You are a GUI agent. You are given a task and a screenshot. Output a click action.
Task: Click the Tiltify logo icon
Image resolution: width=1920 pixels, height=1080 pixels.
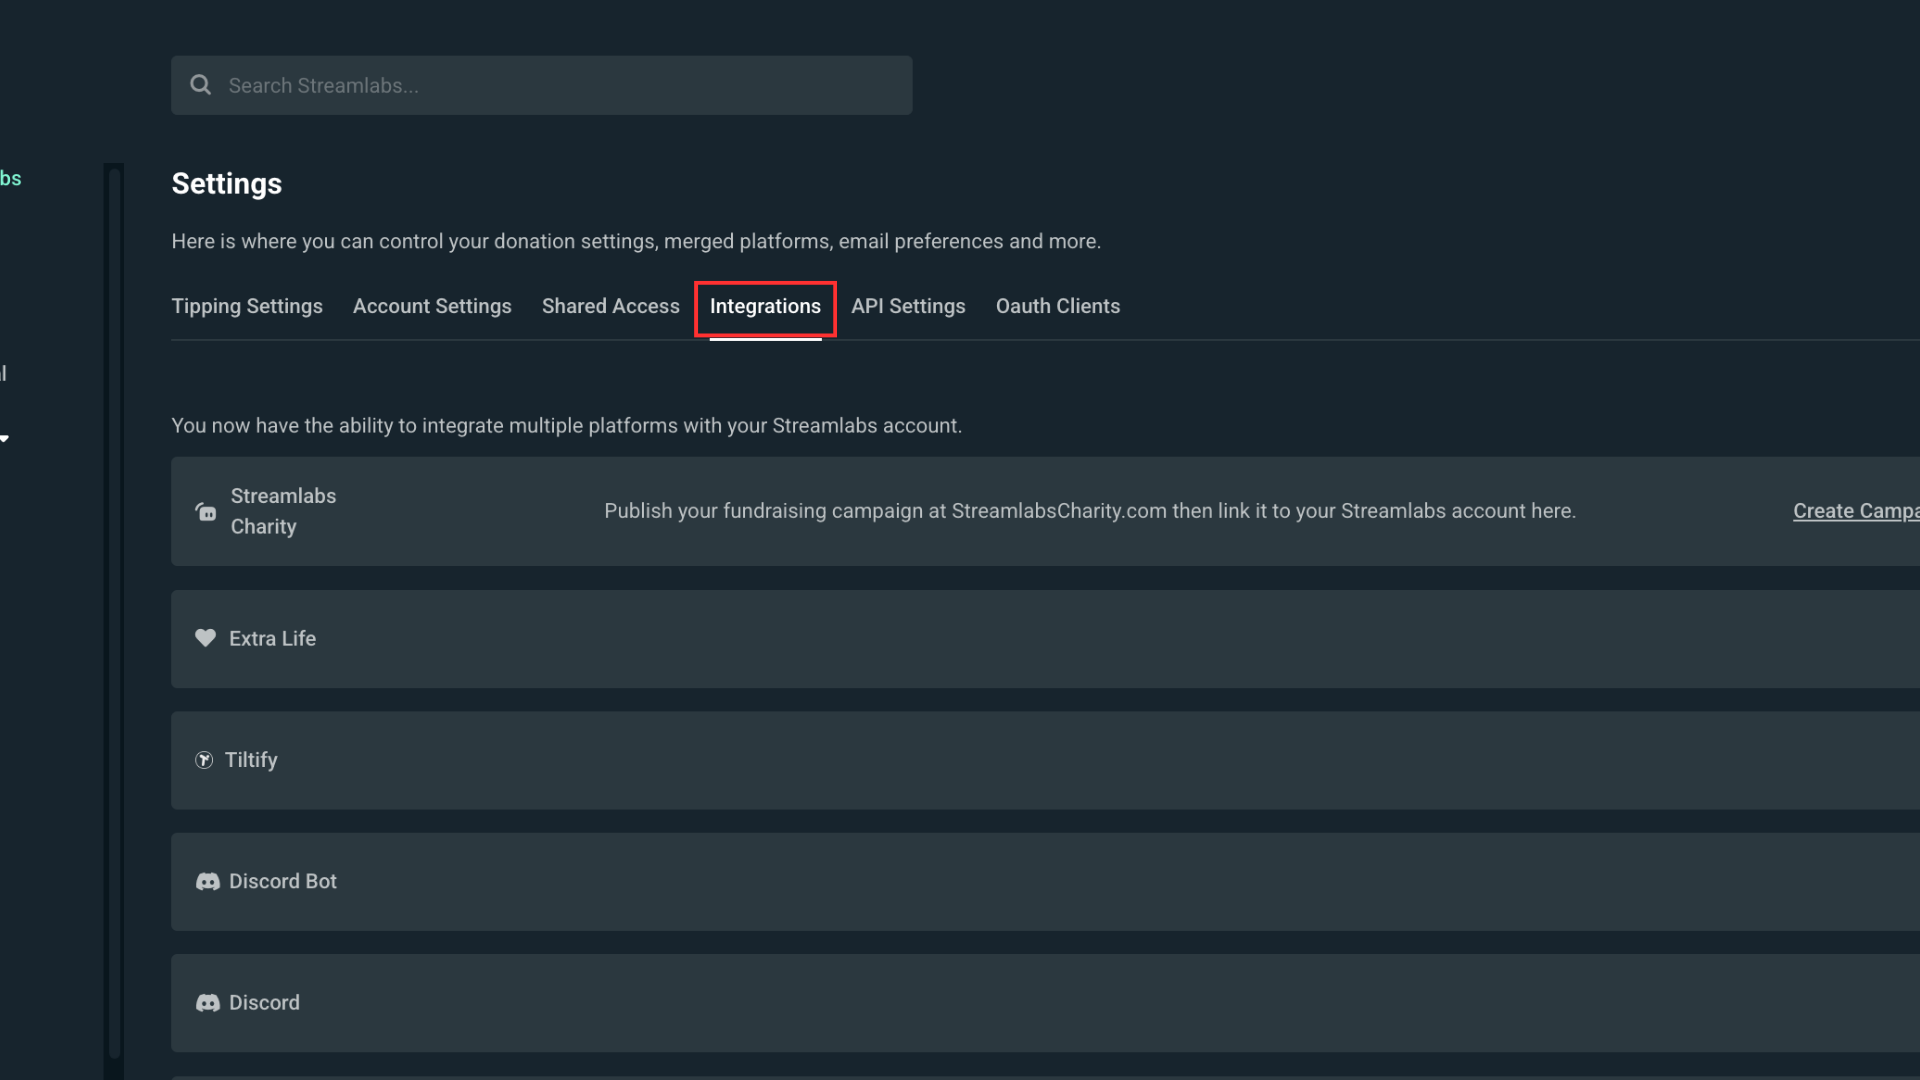204,760
